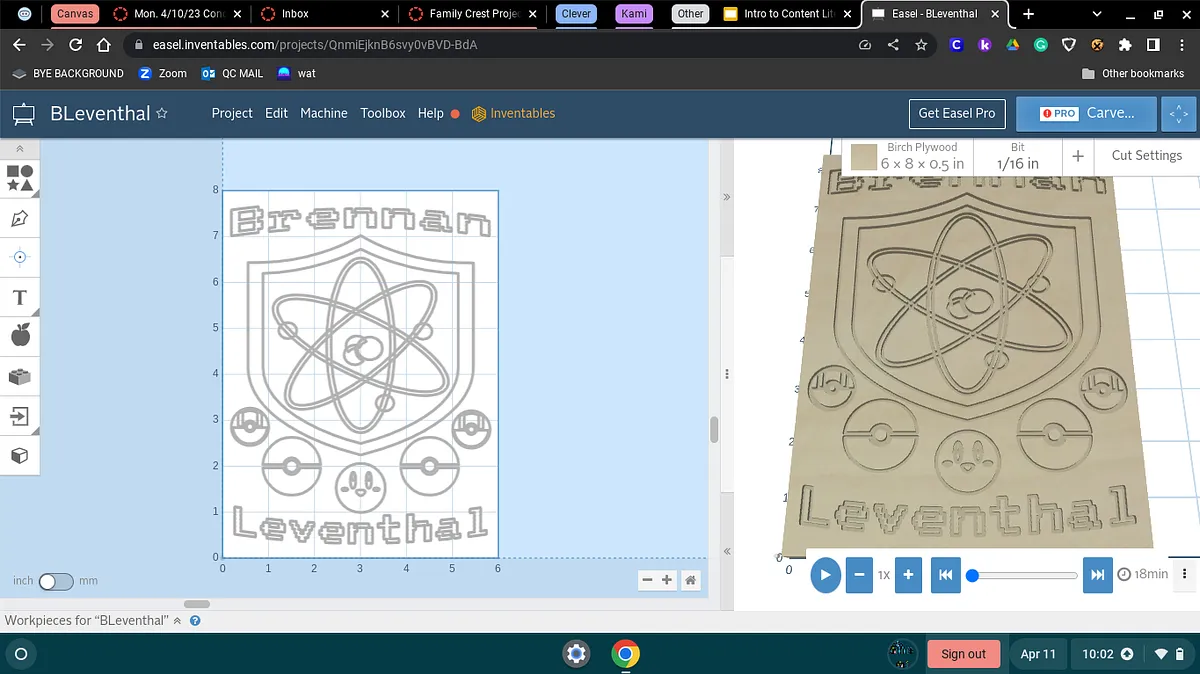The height and width of the screenshot is (674, 1200).
Task: Choose the Text tool
Action: (20, 297)
